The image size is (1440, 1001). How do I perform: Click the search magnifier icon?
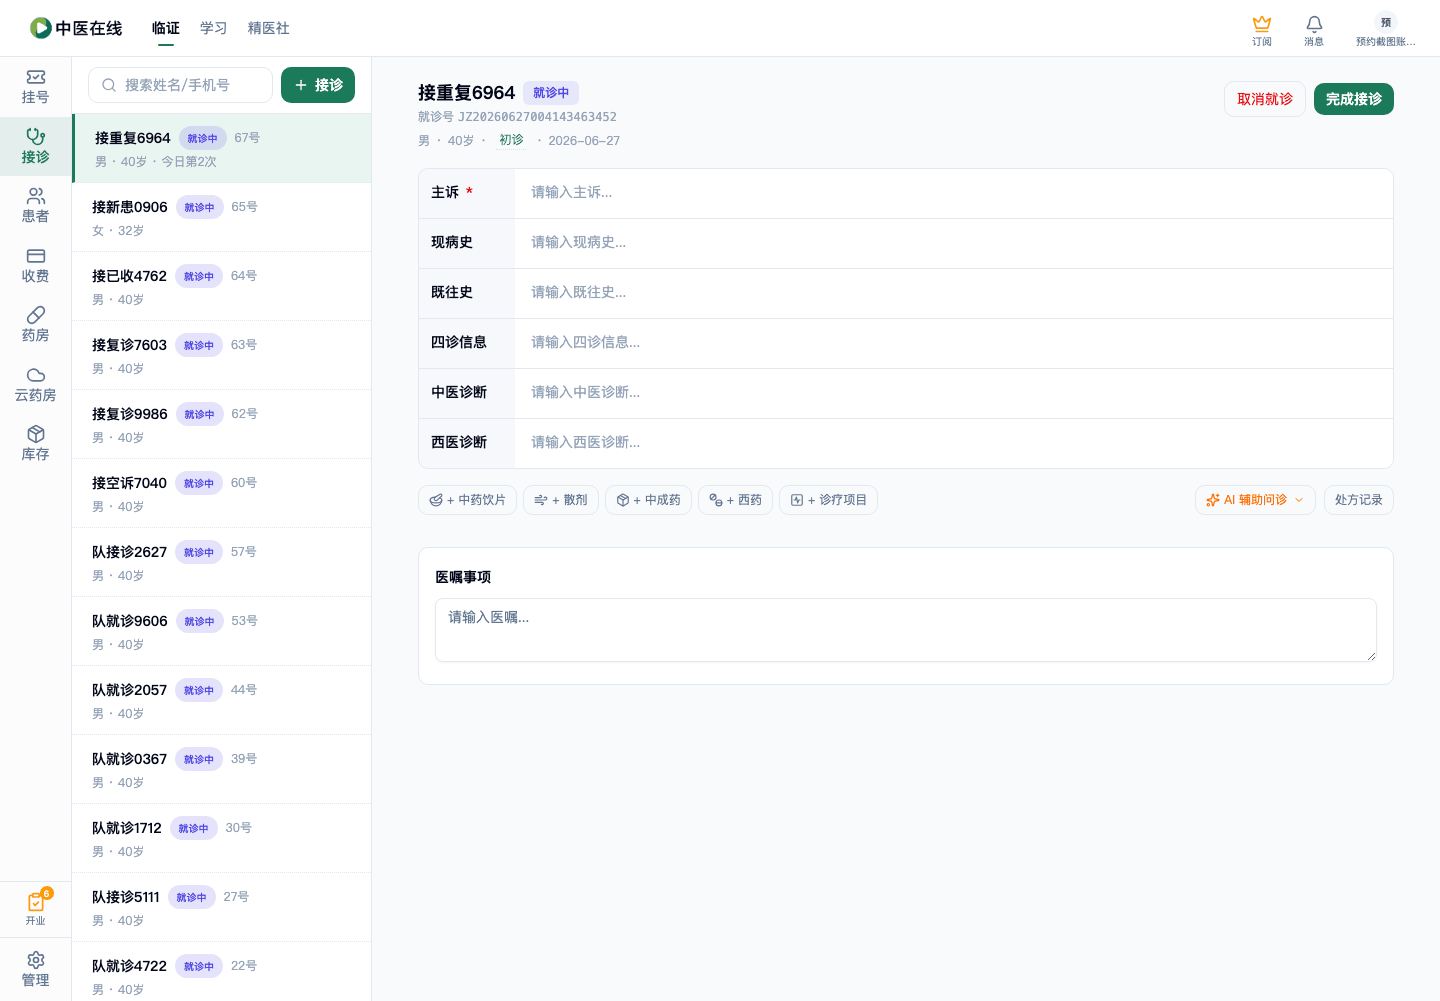(109, 85)
